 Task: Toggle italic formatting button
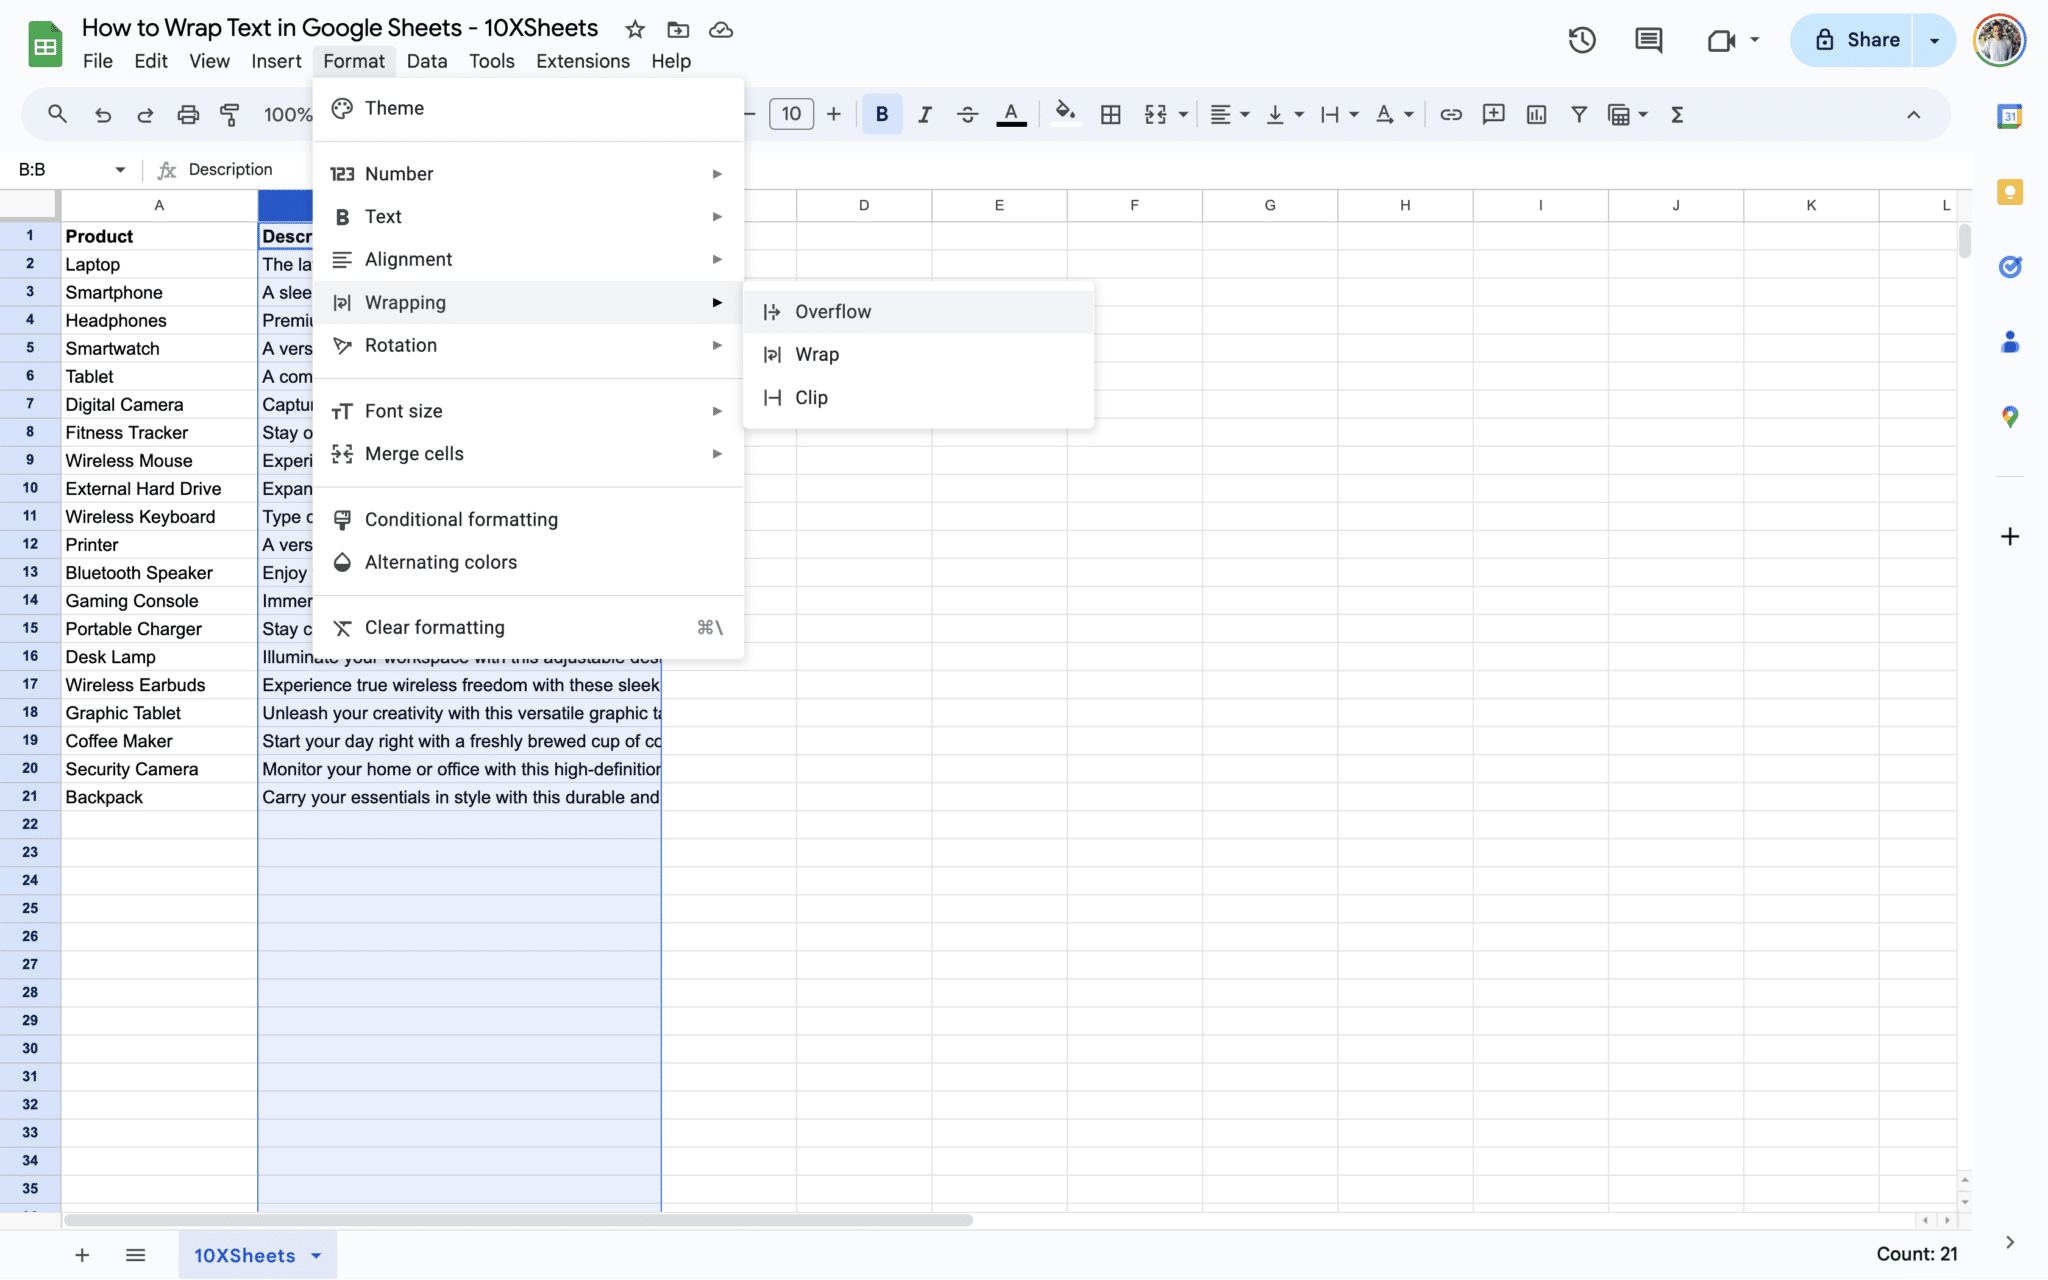pos(924,115)
